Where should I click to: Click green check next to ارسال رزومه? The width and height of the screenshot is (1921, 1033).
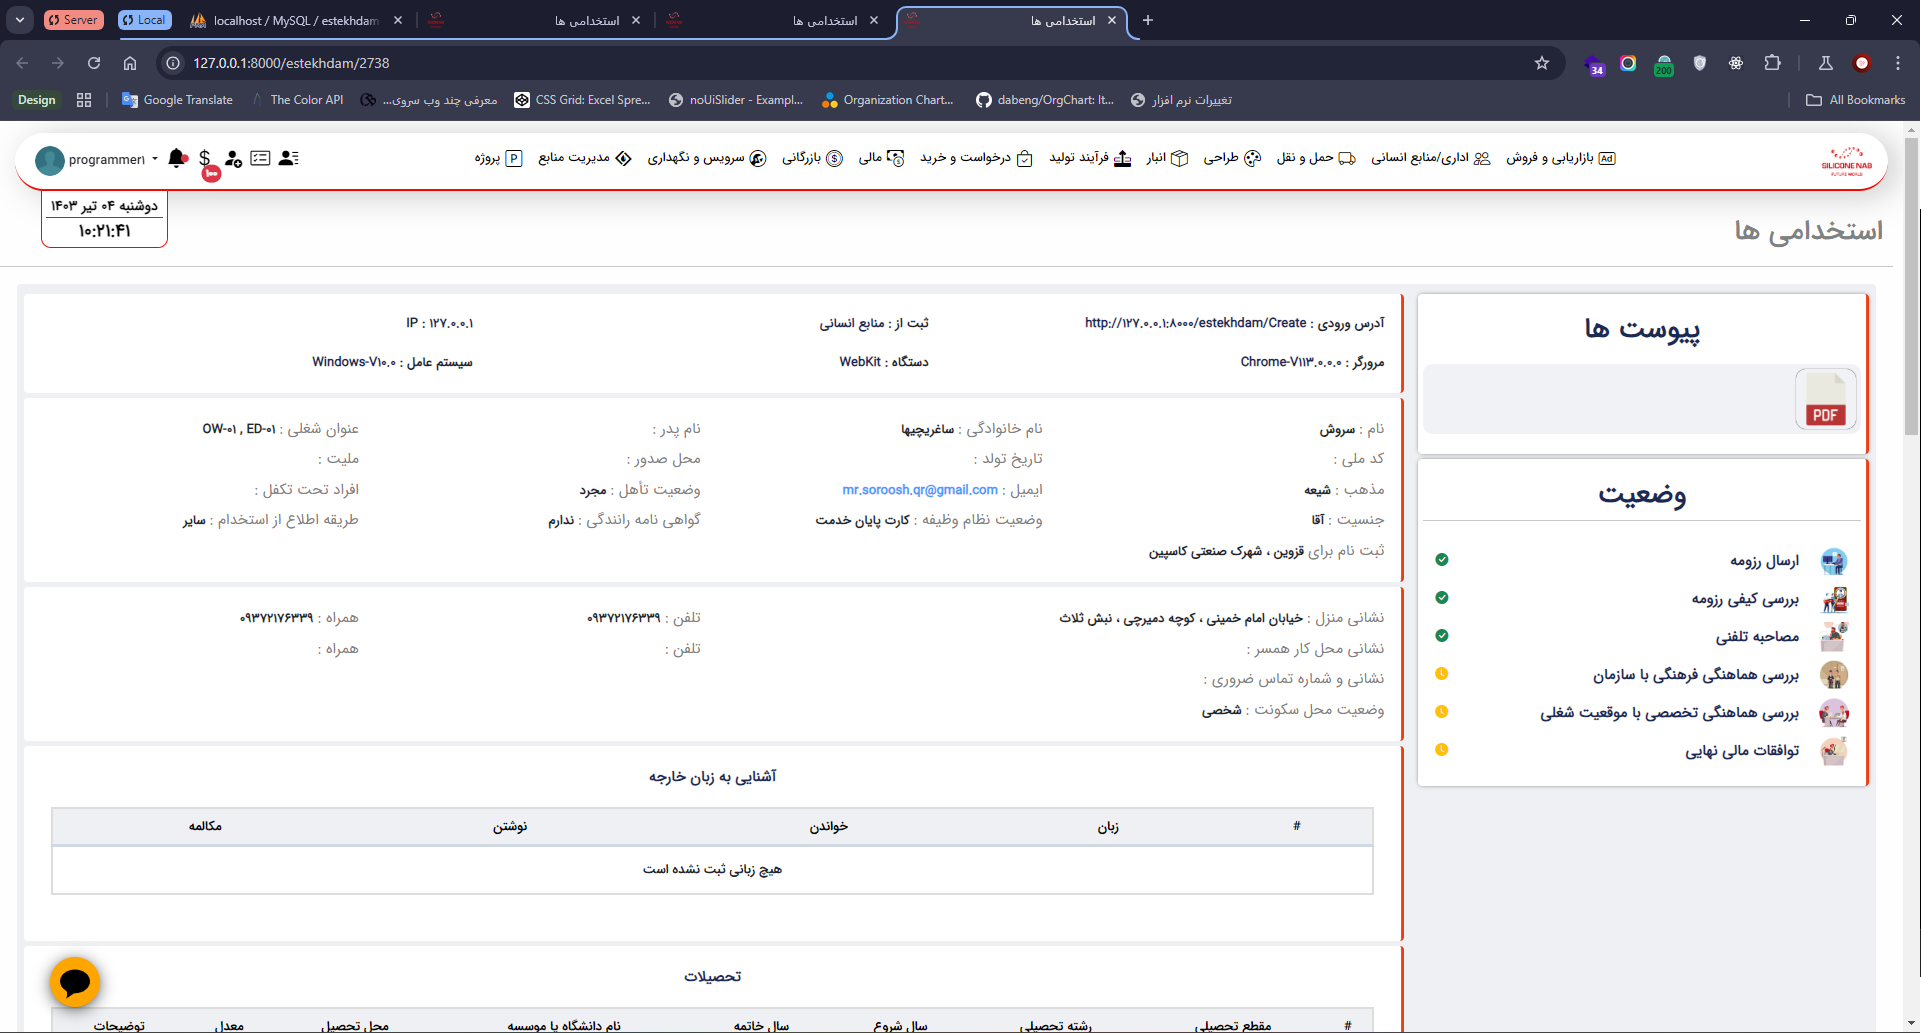pos(1442,560)
